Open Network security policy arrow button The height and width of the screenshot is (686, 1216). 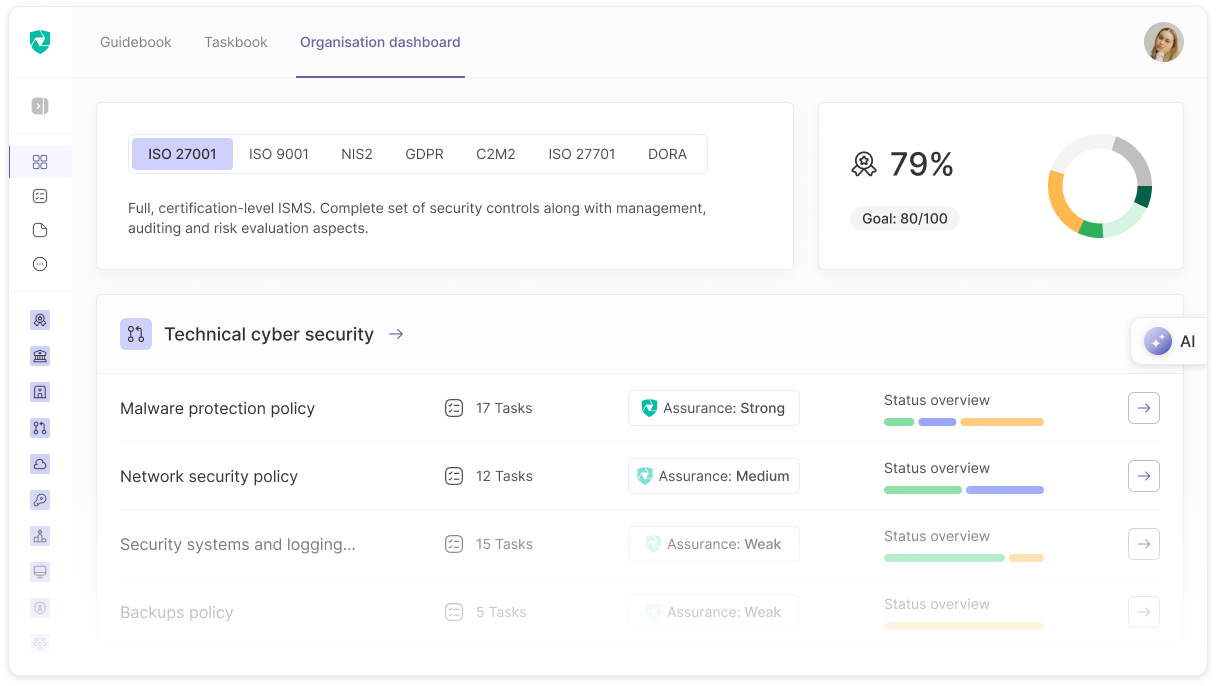1144,476
